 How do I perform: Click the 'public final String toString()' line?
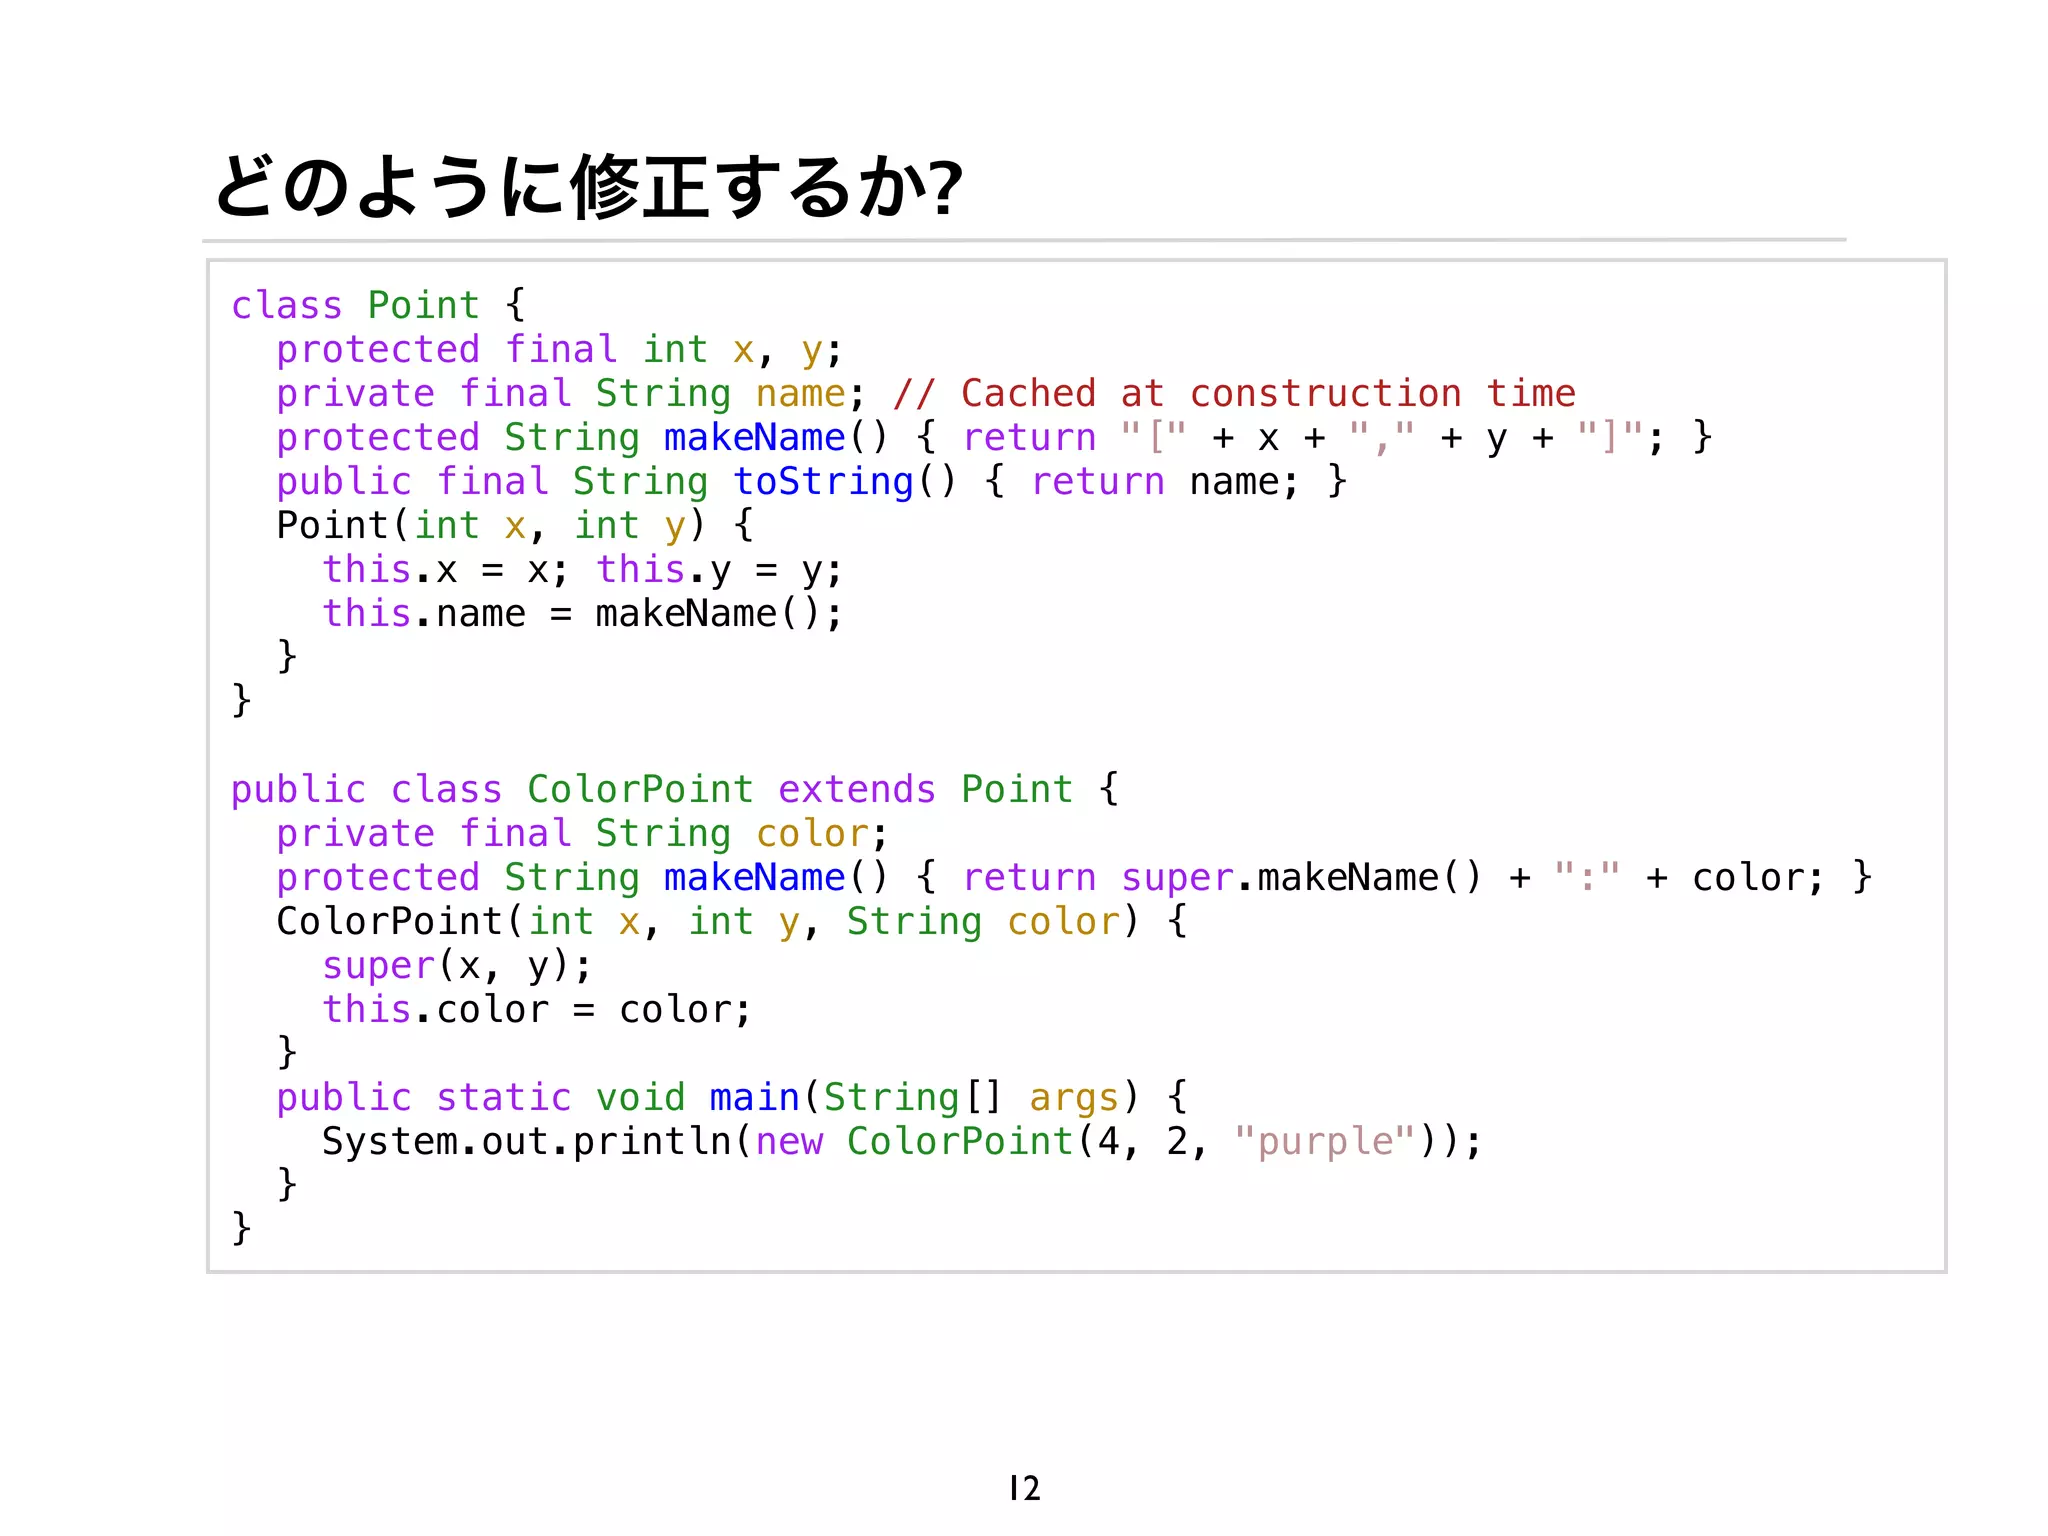[x=812, y=482]
